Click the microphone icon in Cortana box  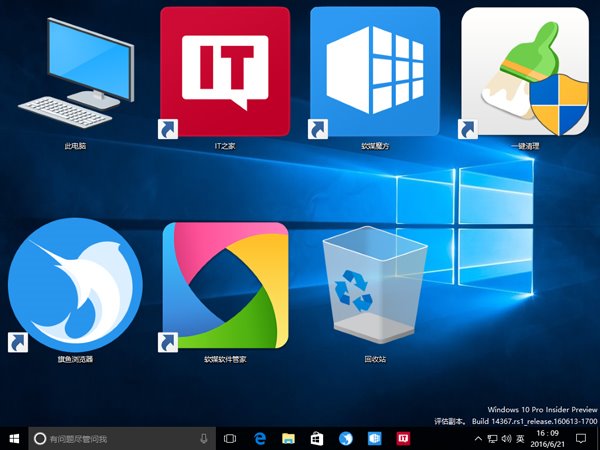coord(204,438)
